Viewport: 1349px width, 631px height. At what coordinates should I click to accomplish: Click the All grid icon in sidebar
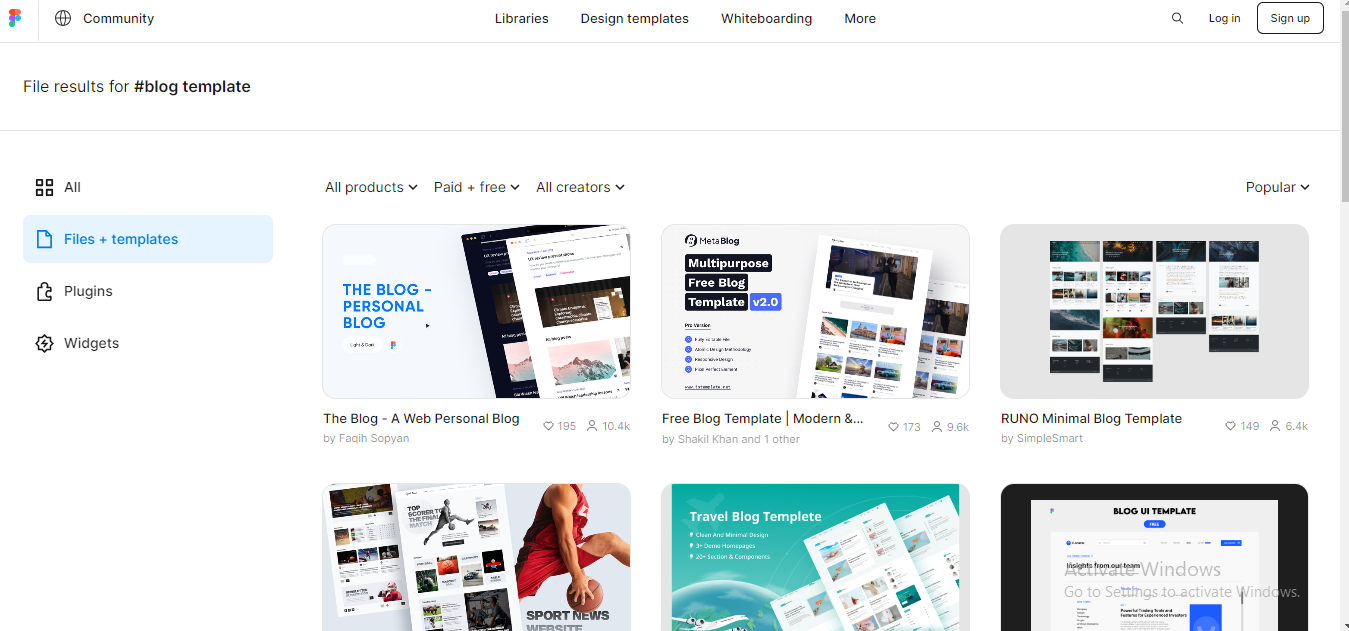point(44,187)
